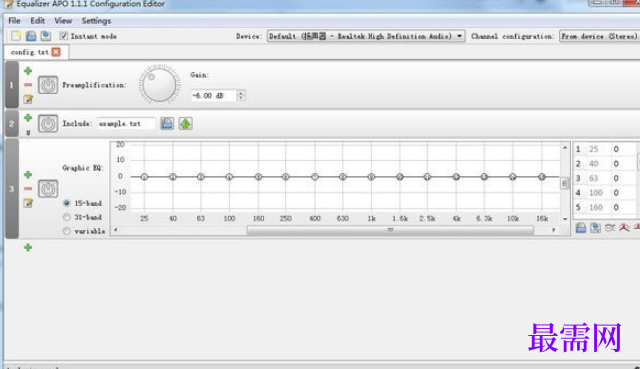Image resolution: width=640 pixels, height=369 pixels.
Task: Click the EQ graph scroll left arrow
Action: tap(116, 230)
